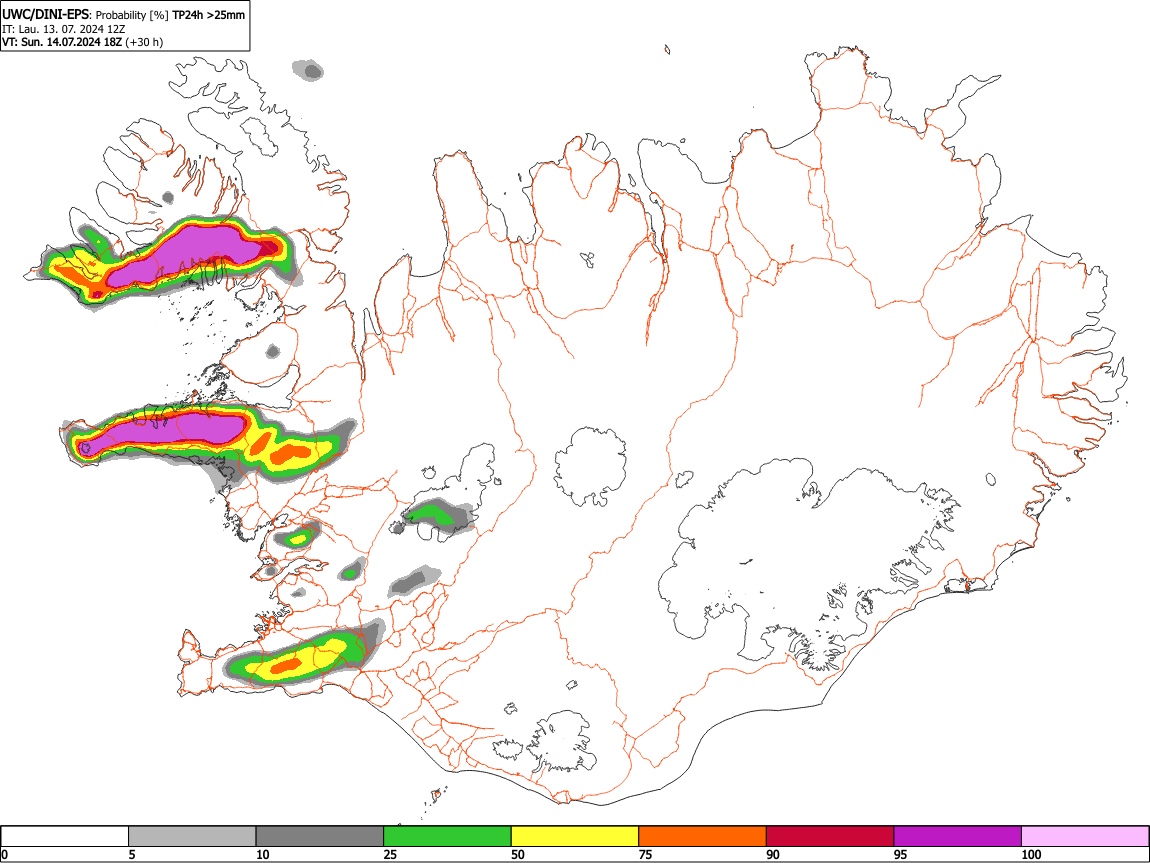Click the purple 95–100 legend swatch
1150x863 pixels.
point(958,837)
